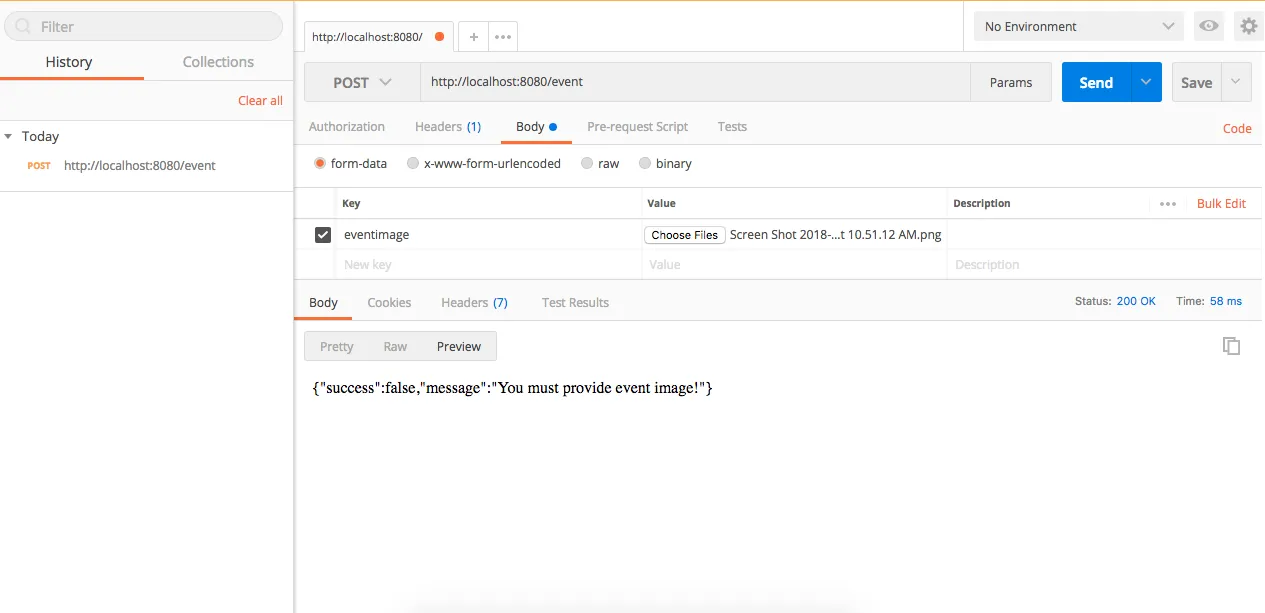This screenshot has width=1265, height=613.
Task: Click Choose Files for eventimage
Action: 685,235
